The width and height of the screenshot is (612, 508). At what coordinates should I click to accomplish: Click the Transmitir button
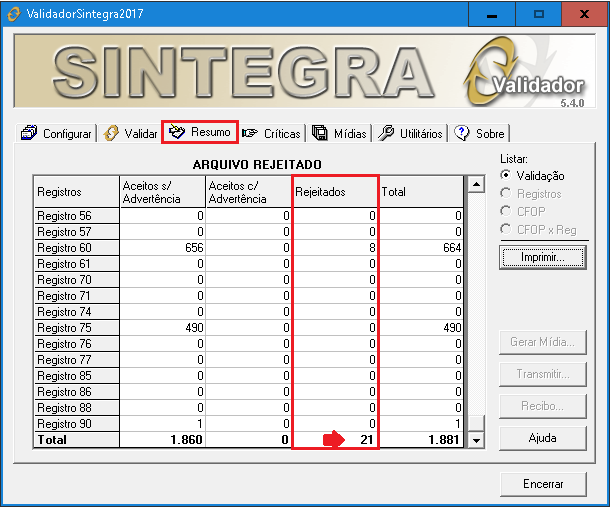click(543, 374)
